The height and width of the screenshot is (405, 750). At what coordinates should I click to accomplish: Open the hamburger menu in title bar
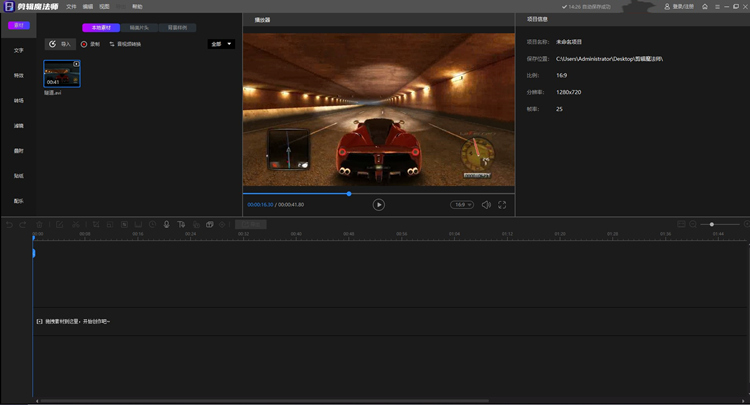pos(717,7)
